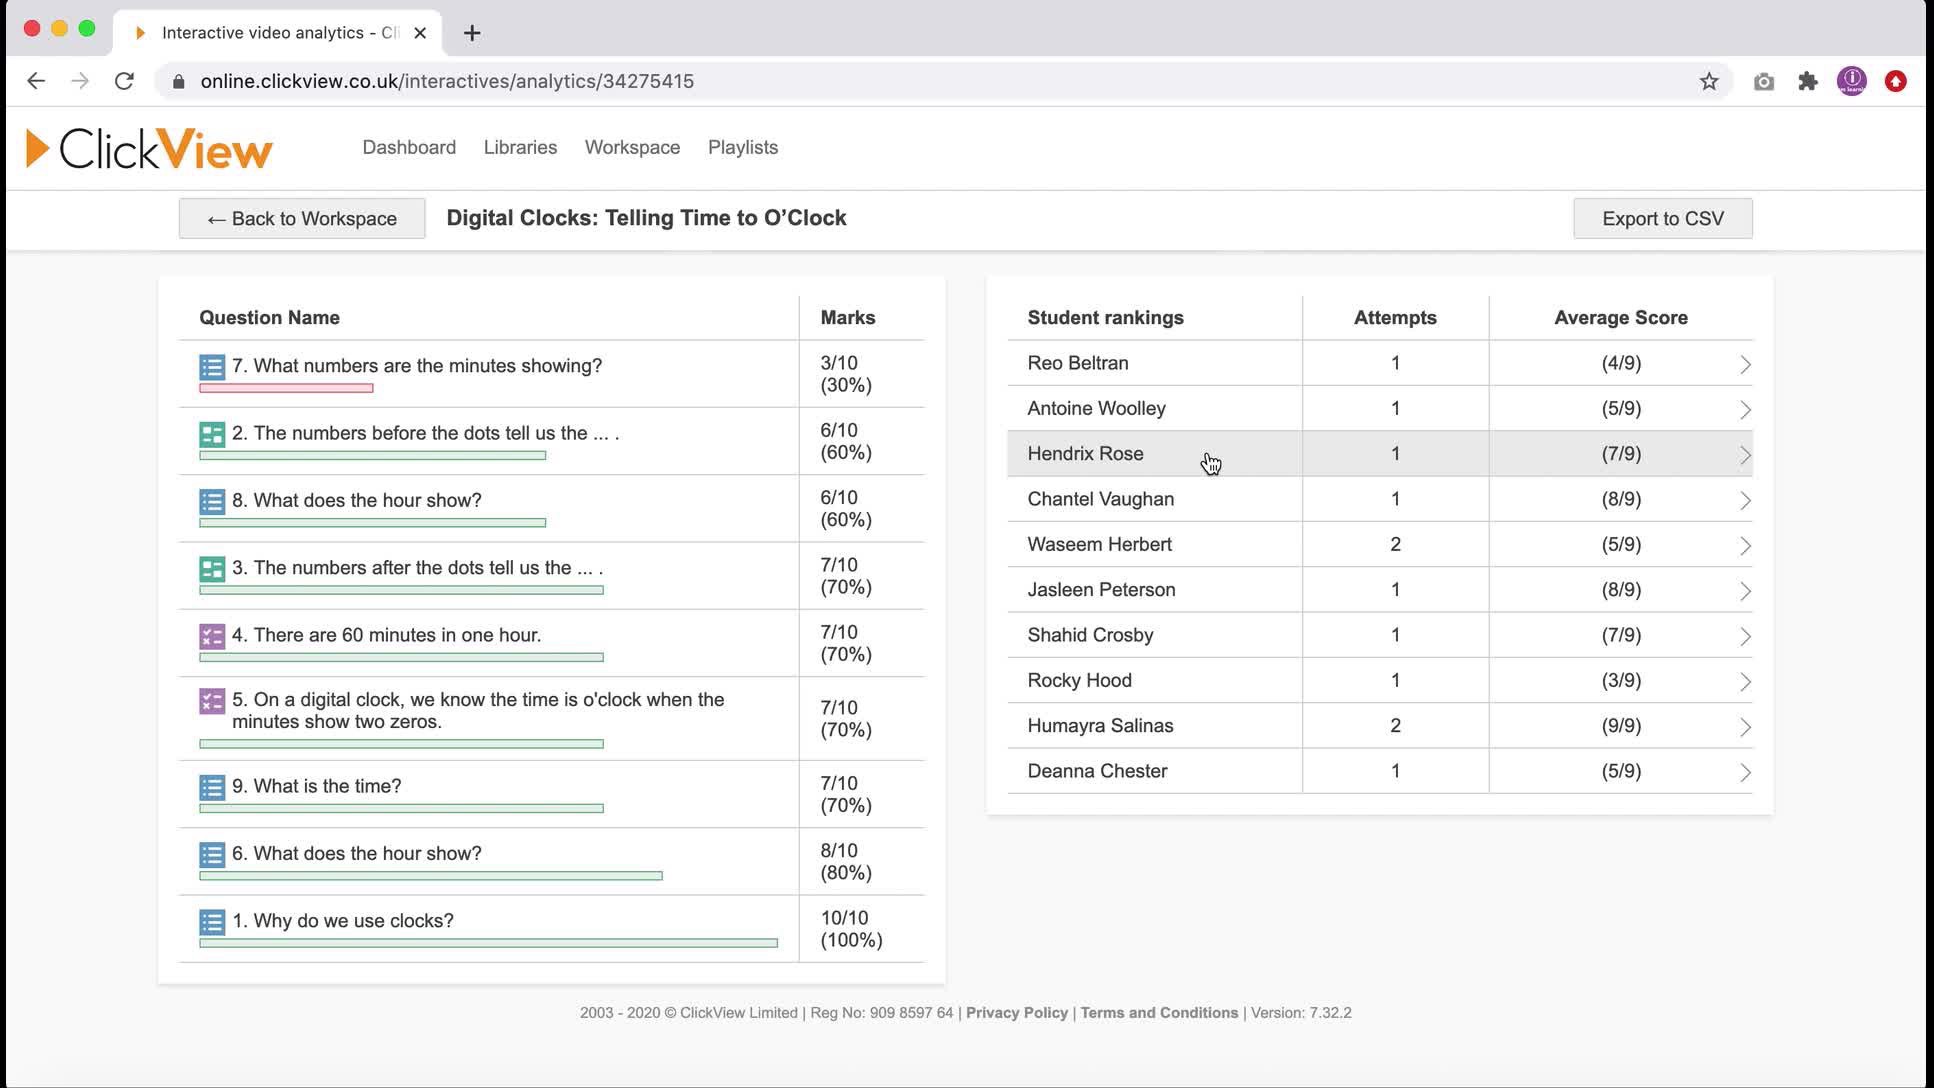Click the browser extensions puzzle icon

pyautogui.click(x=1807, y=81)
